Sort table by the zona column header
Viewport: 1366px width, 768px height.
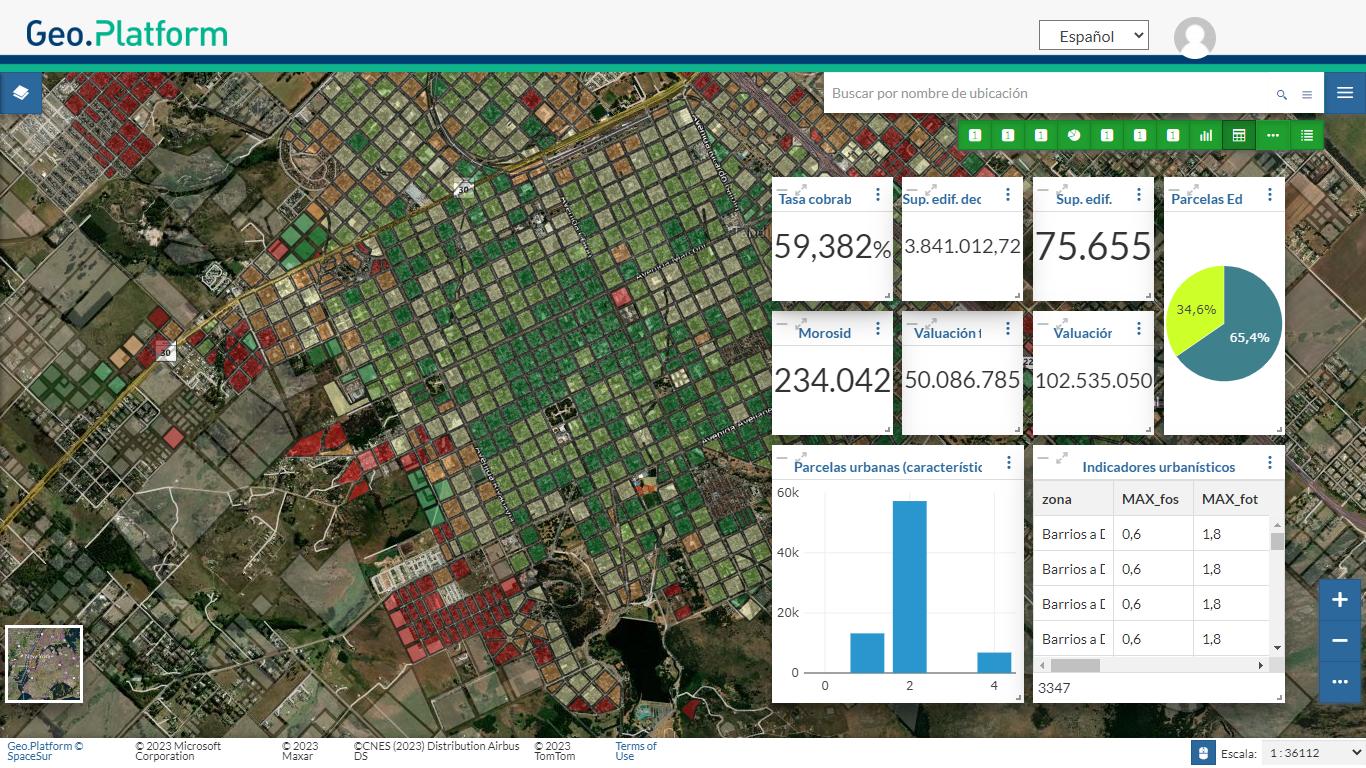click(x=1074, y=499)
